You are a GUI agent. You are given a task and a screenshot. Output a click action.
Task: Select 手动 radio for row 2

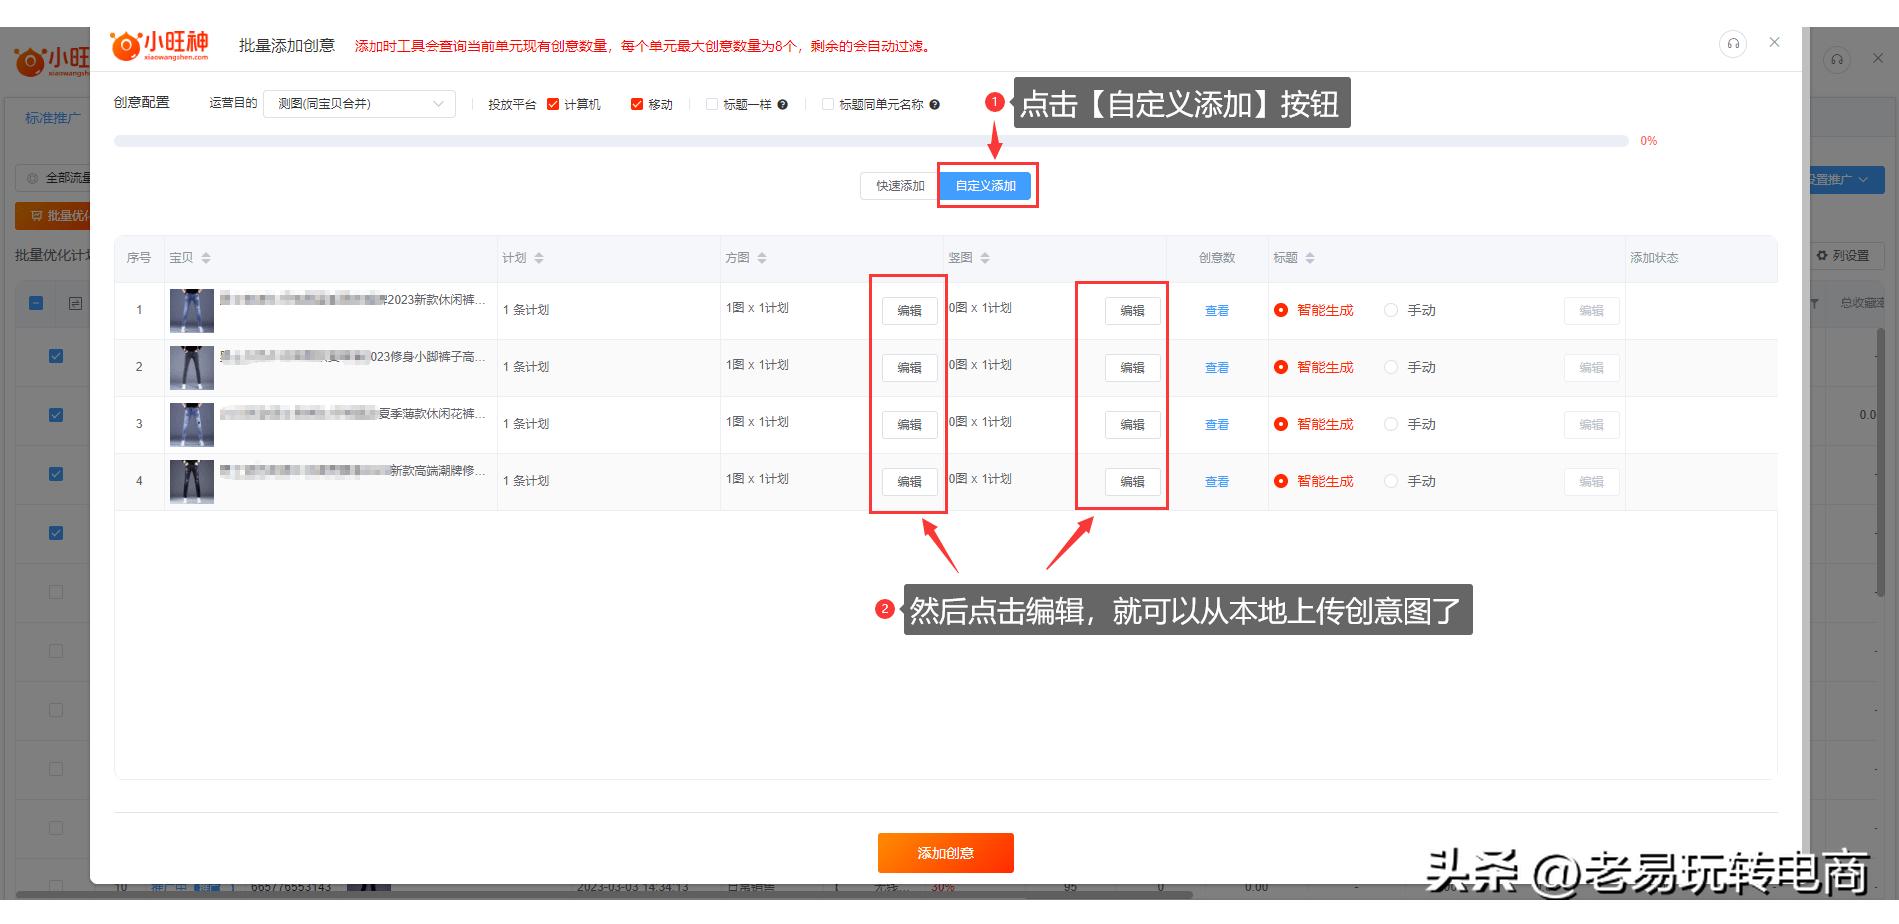[1391, 367]
